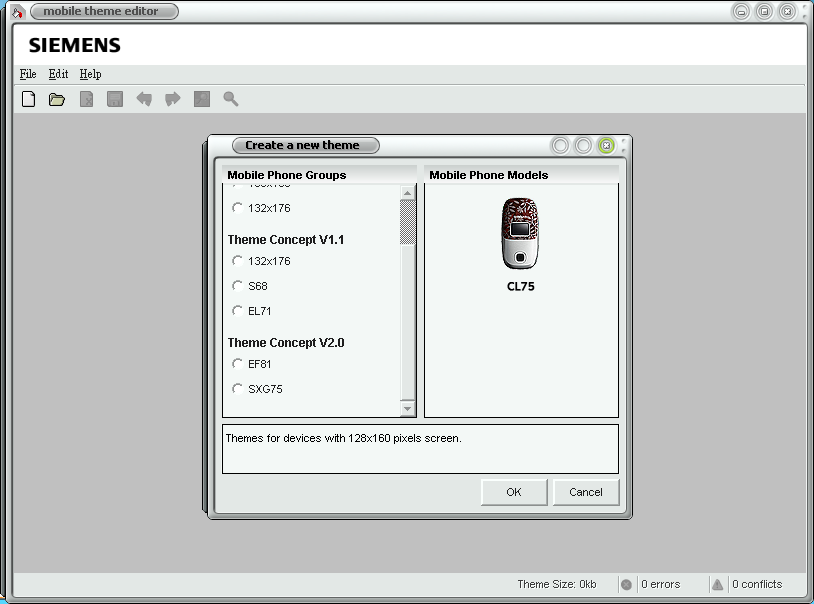Image resolution: width=814 pixels, height=604 pixels.
Task: Maximize the mobile theme editor window
Action: pos(764,11)
